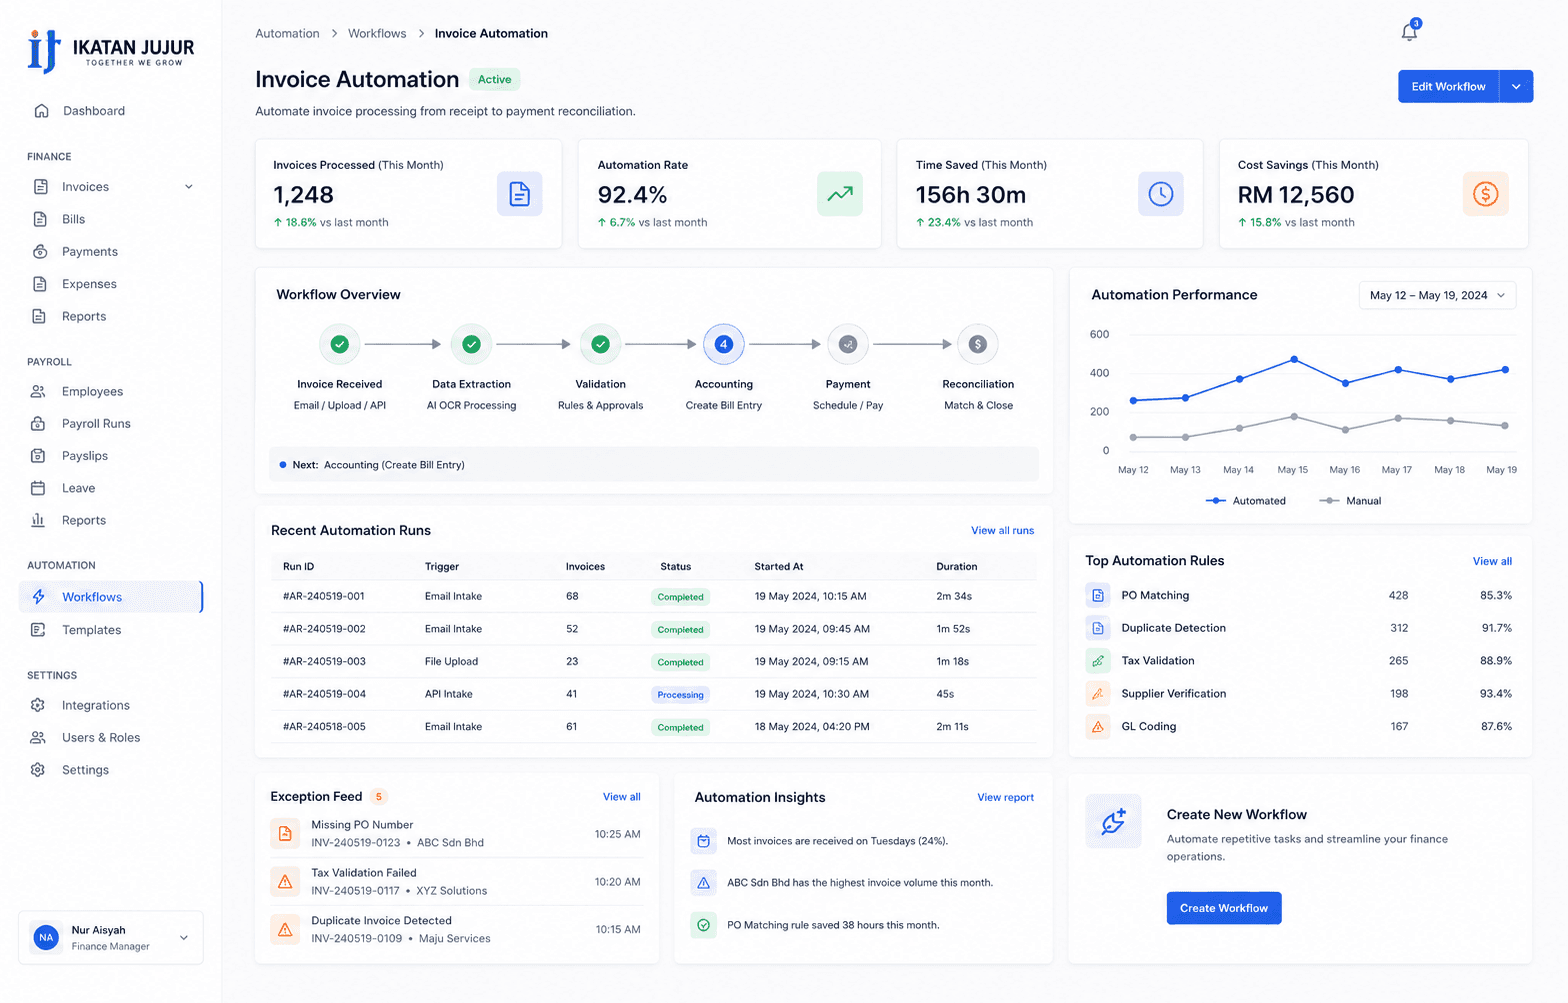Viewport: 1568px width, 1003px height.
Task: Toggle the Manual legend series
Action: [x=1350, y=501]
